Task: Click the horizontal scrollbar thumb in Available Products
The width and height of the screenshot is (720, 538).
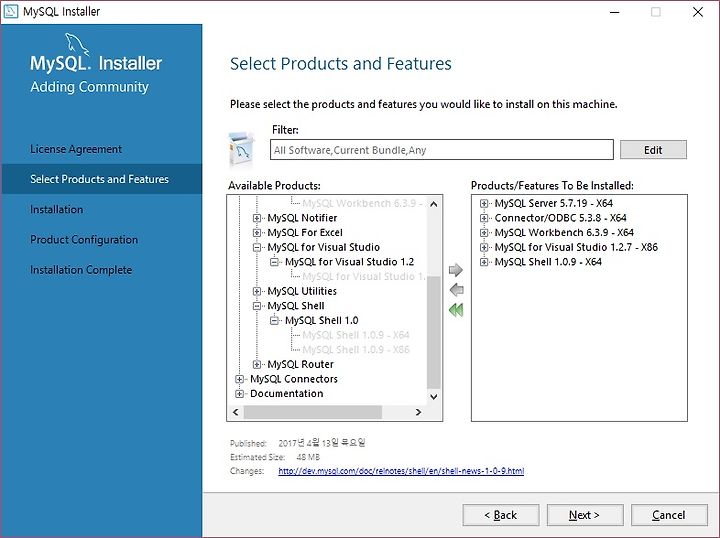Action: 312,412
